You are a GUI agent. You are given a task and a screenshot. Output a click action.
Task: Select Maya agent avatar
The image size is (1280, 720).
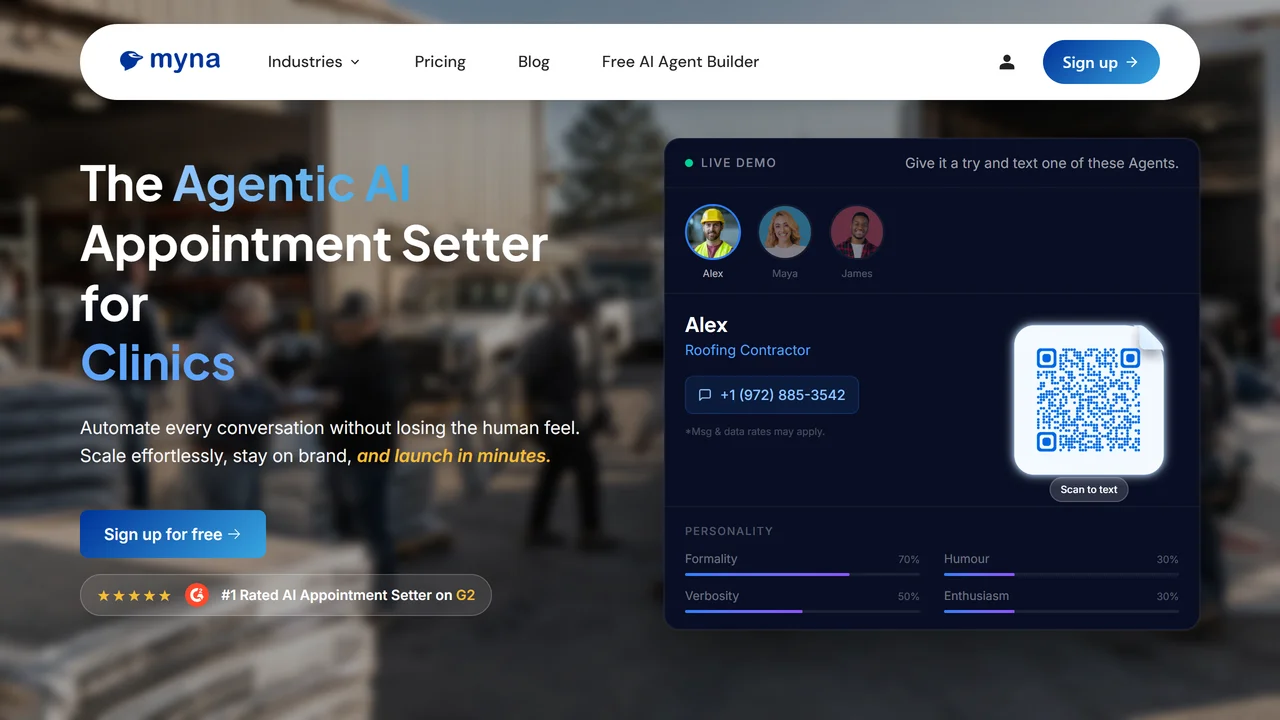coord(785,232)
